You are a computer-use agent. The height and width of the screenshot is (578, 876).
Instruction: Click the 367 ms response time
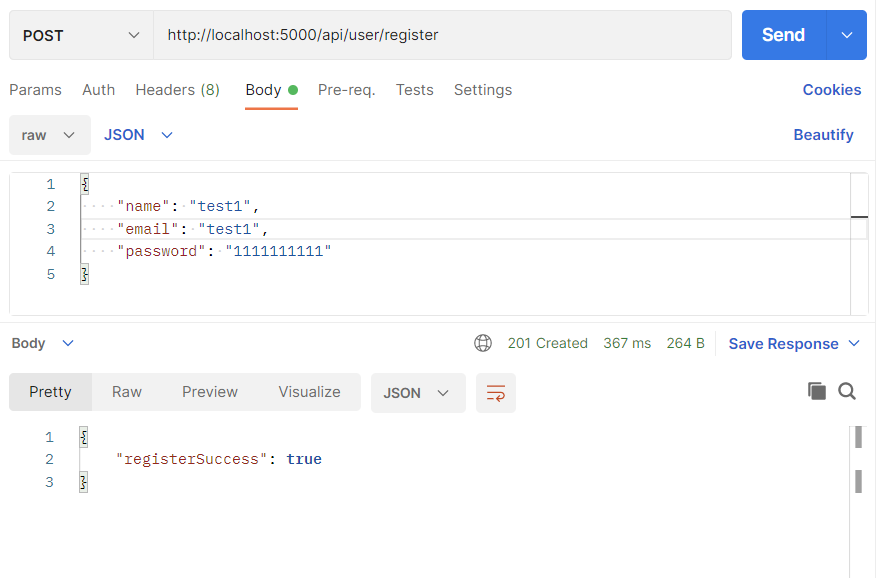coord(627,343)
